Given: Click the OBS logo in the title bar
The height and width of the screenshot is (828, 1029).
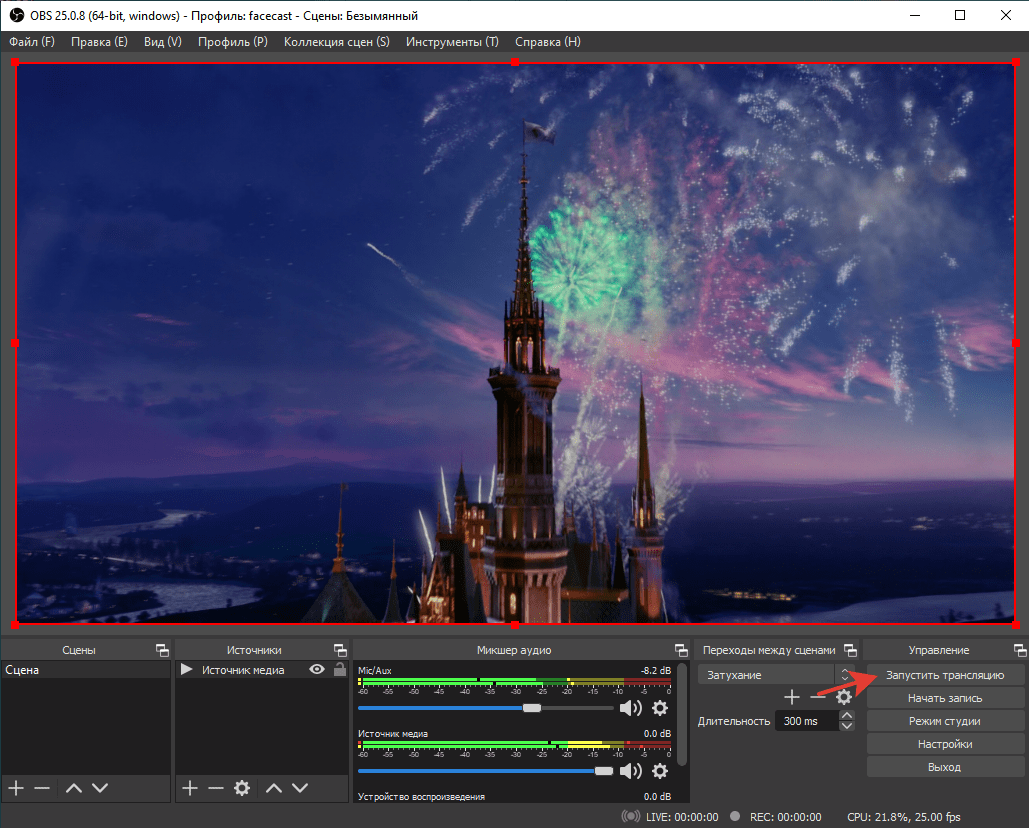Looking at the screenshot, I should pyautogui.click(x=16, y=15).
